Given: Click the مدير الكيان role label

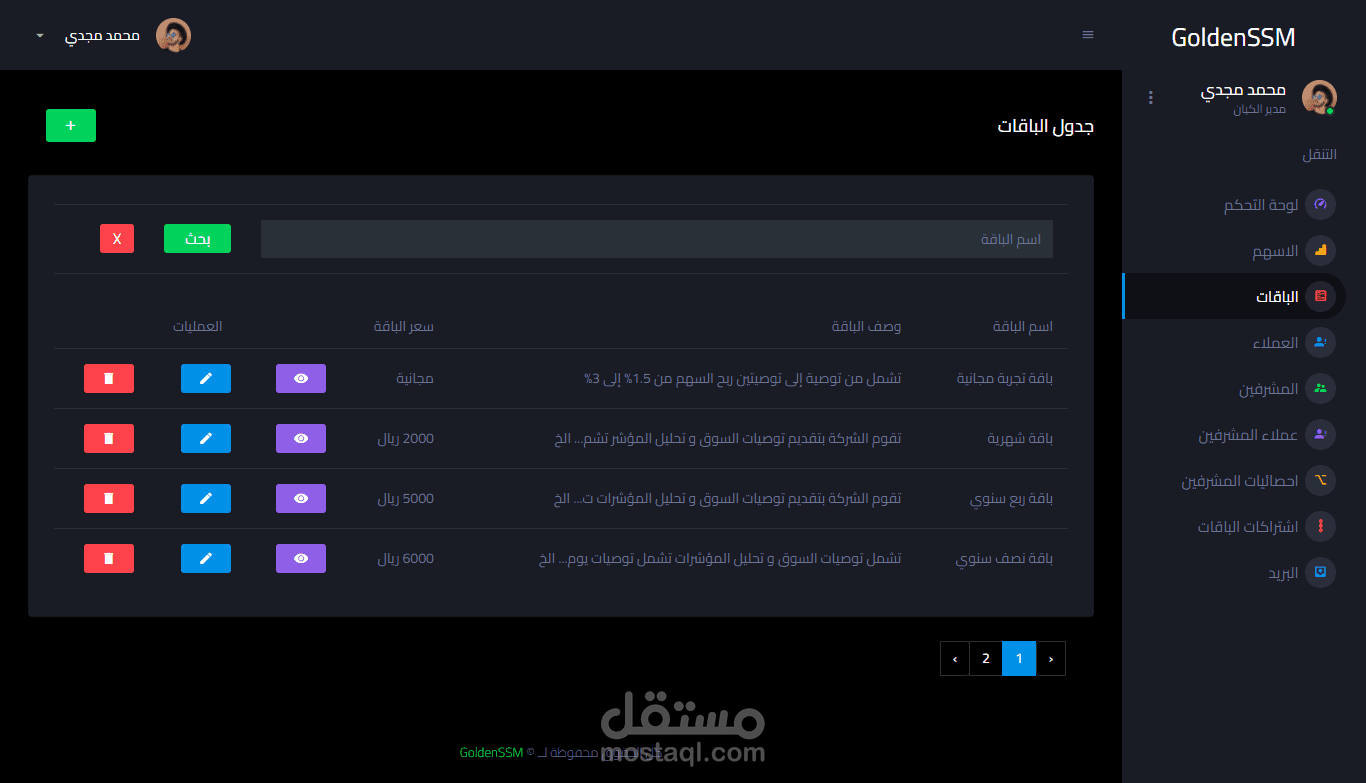Looking at the screenshot, I should (1259, 108).
